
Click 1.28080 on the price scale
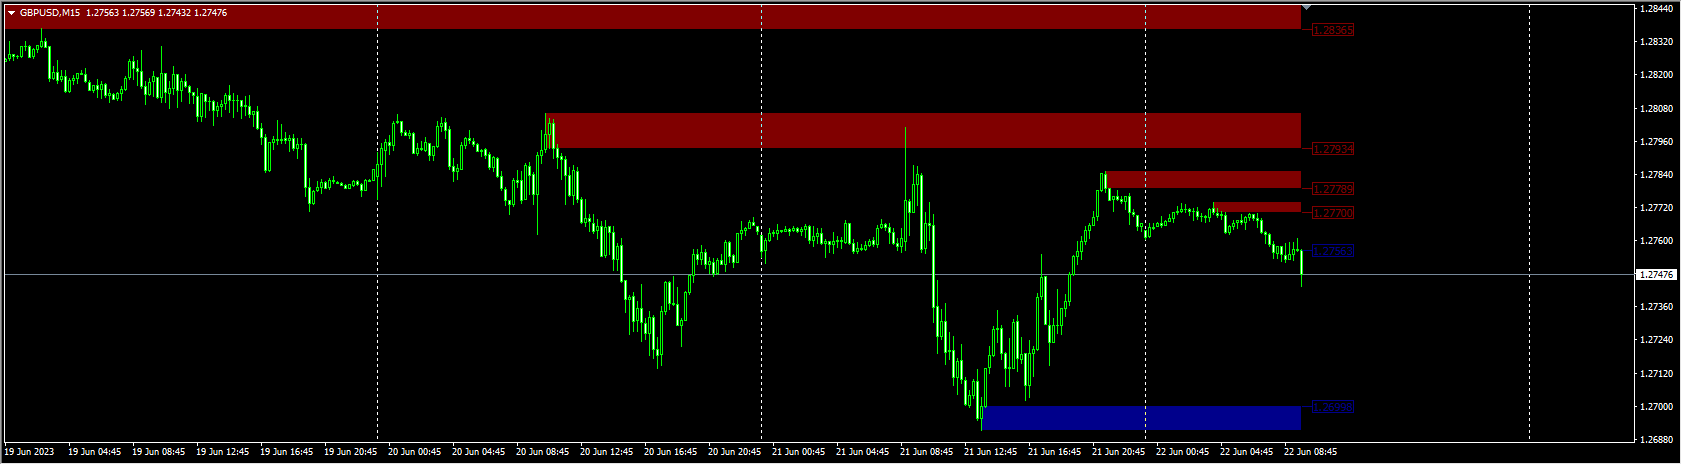[1658, 108]
